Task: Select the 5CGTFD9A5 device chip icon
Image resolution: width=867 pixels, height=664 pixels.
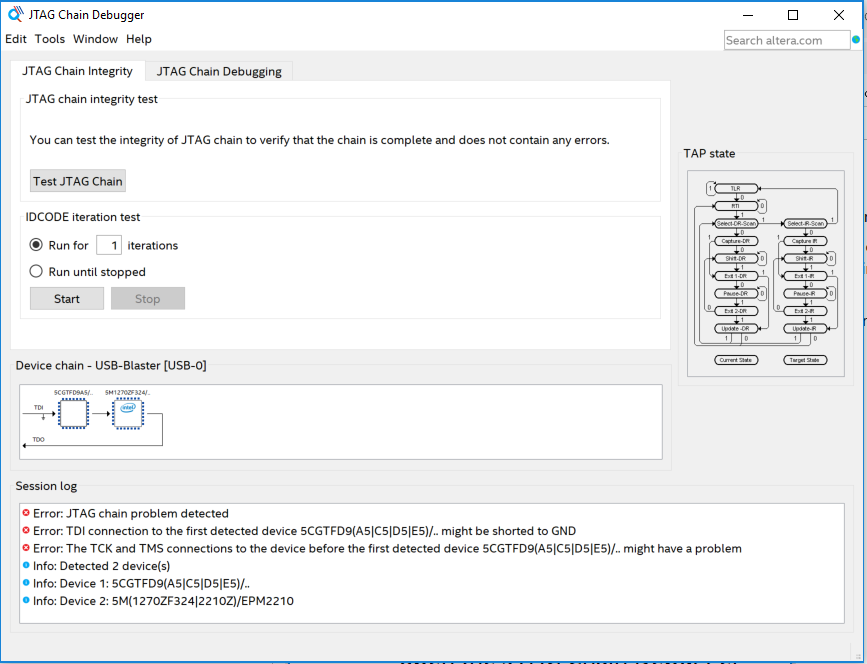Action: point(73,413)
